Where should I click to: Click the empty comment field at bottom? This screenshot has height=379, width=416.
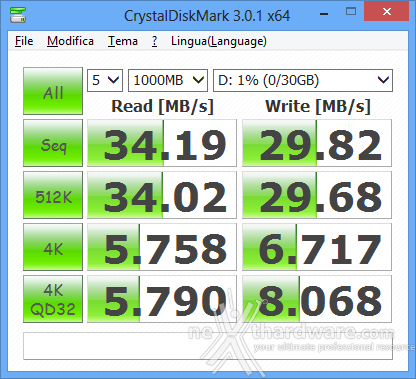click(208, 346)
